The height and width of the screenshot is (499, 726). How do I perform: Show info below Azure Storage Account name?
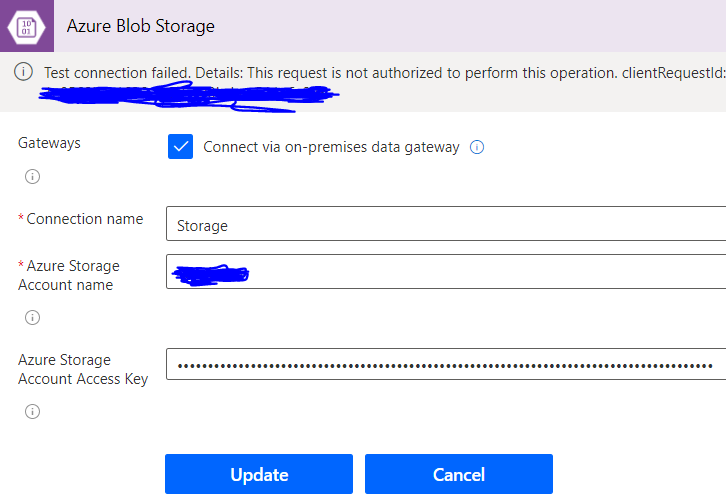click(32, 318)
